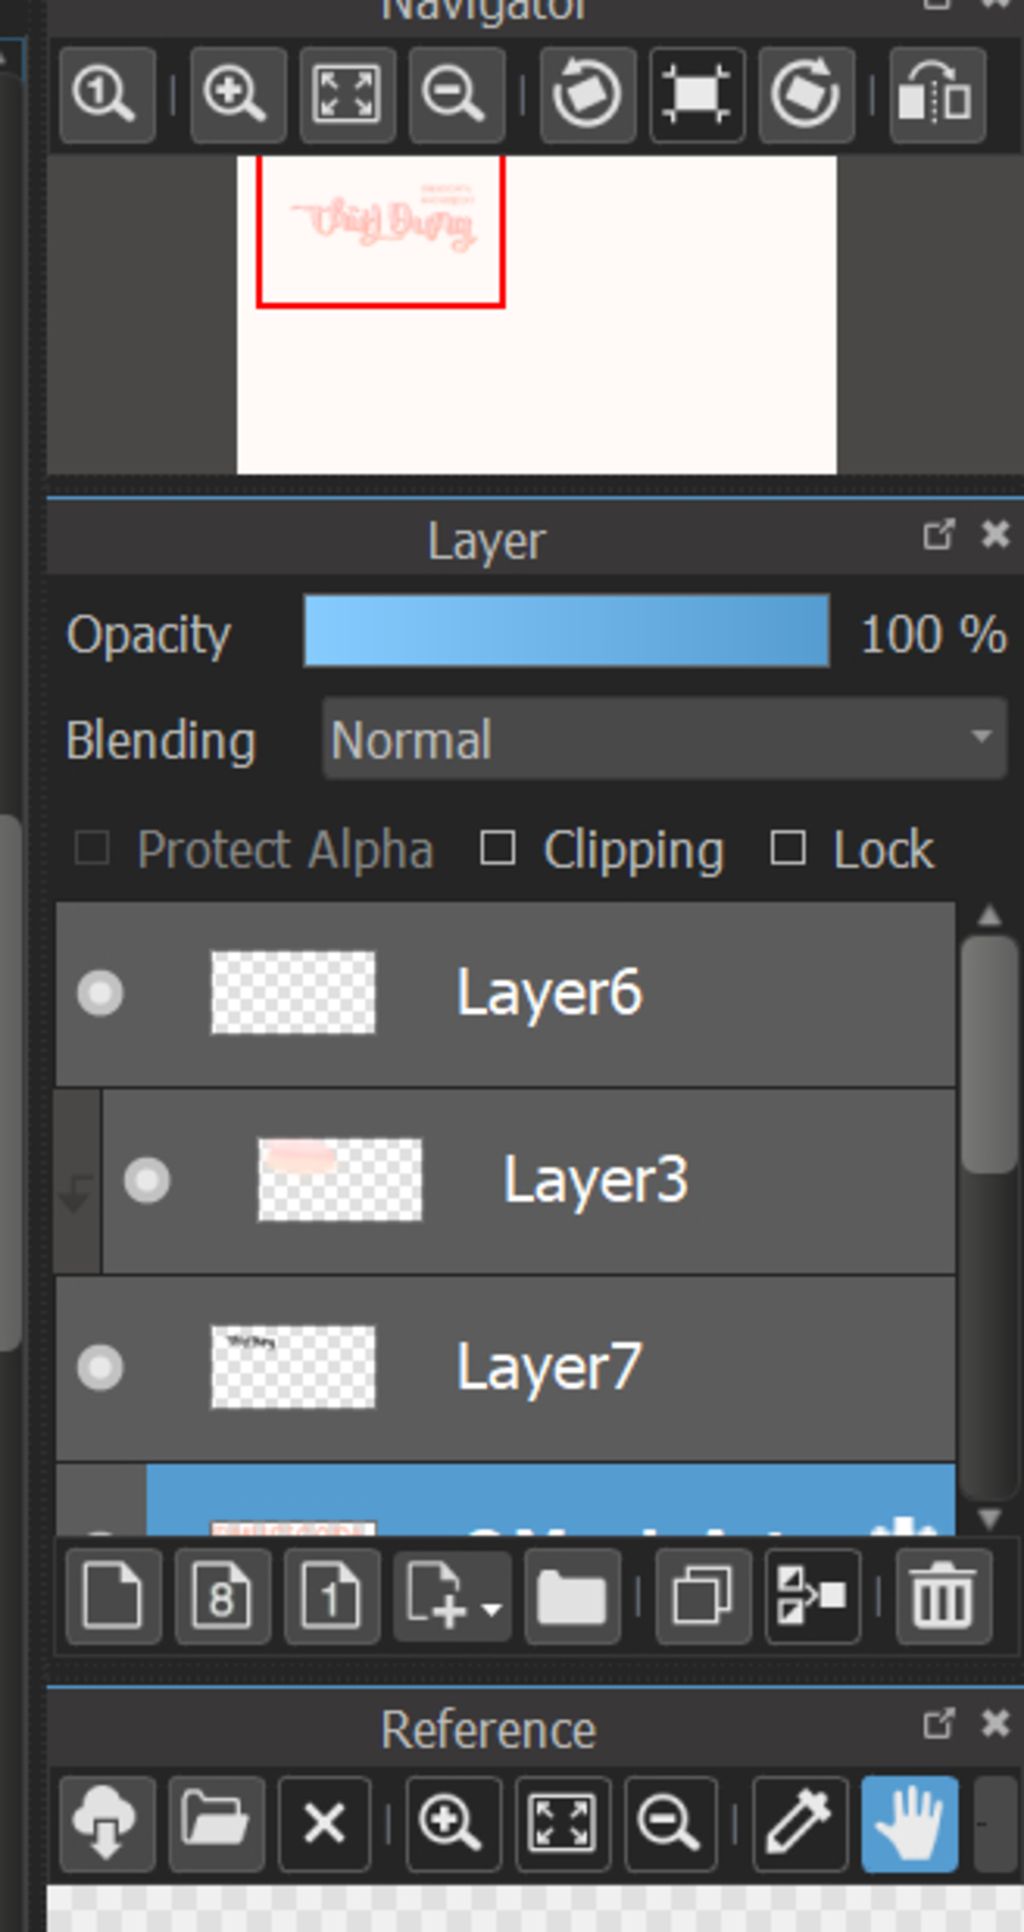Screen dimensions: 1024x1932
Task: Enable the layer Lock checkbox
Action: pos(788,849)
